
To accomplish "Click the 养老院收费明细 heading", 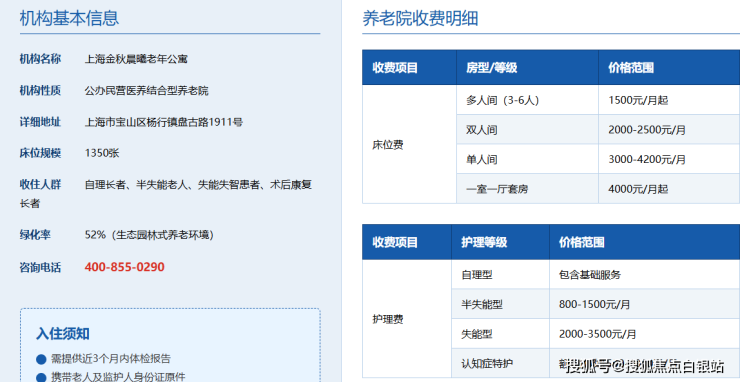I will coord(420,18).
